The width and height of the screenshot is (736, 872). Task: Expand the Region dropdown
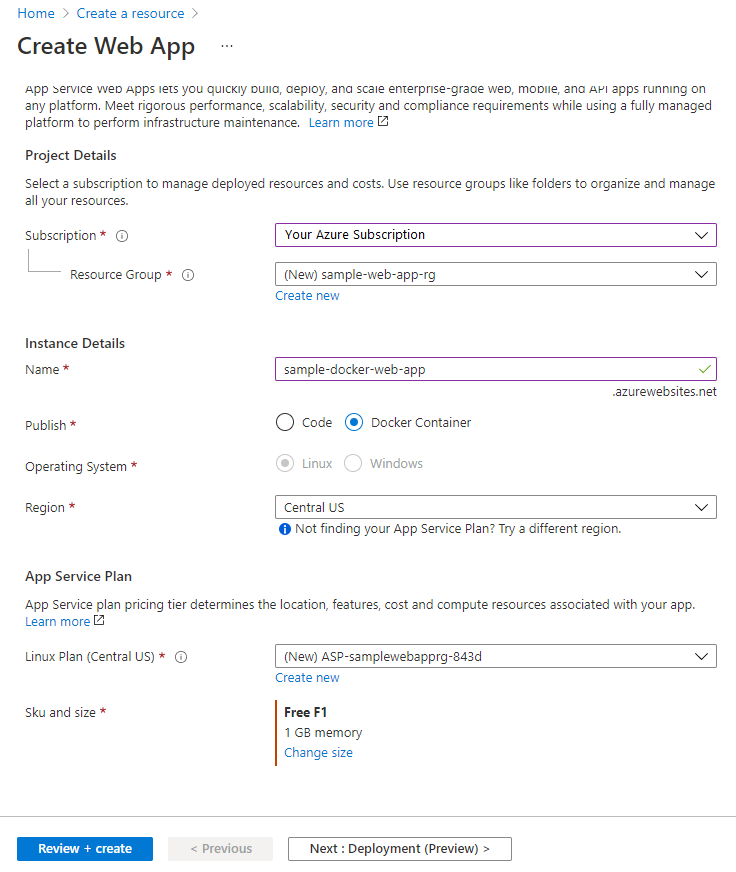pyautogui.click(x=496, y=507)
